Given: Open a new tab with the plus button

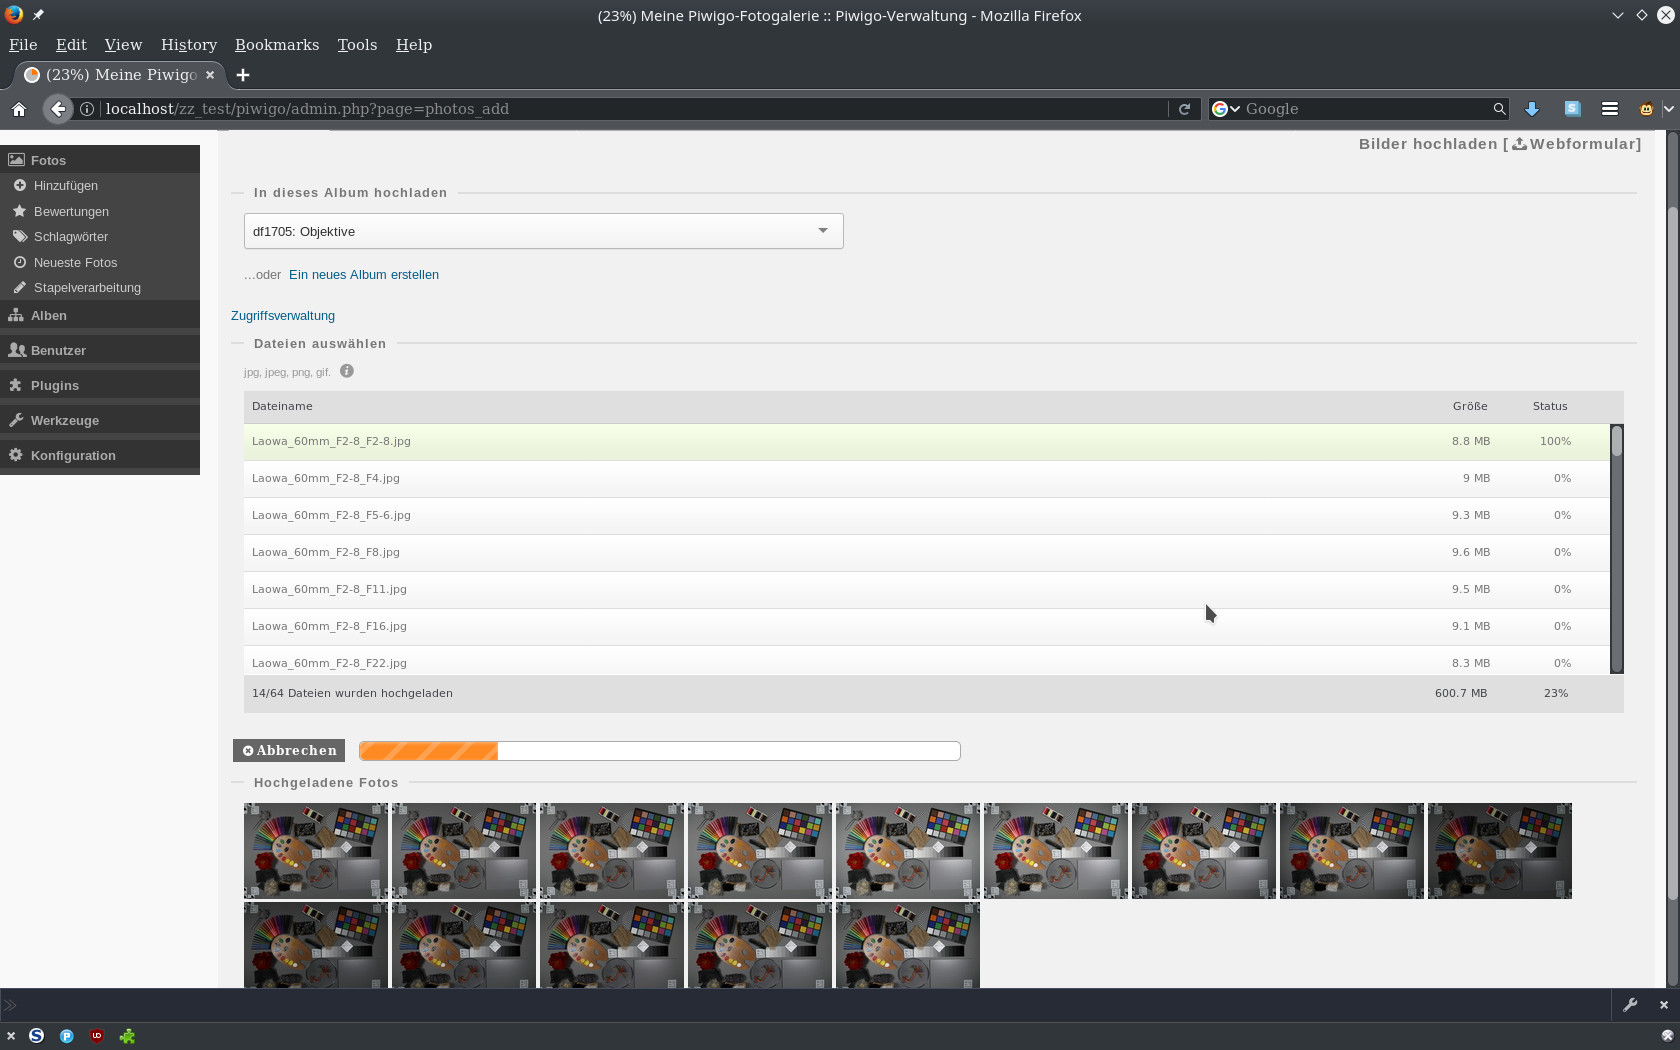Looking at the screenshot, I should 243,75.
